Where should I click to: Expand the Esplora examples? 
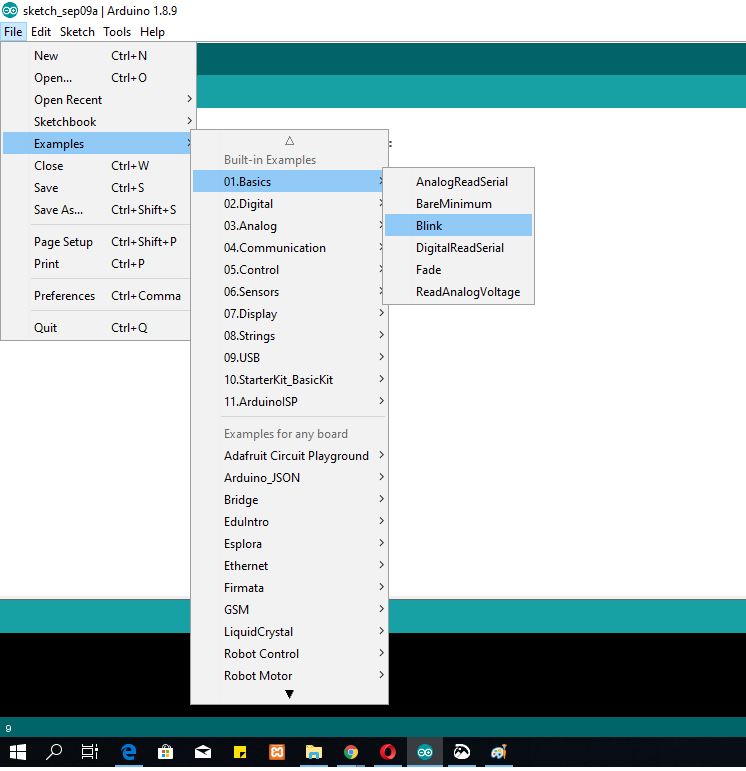coord(290,544)
